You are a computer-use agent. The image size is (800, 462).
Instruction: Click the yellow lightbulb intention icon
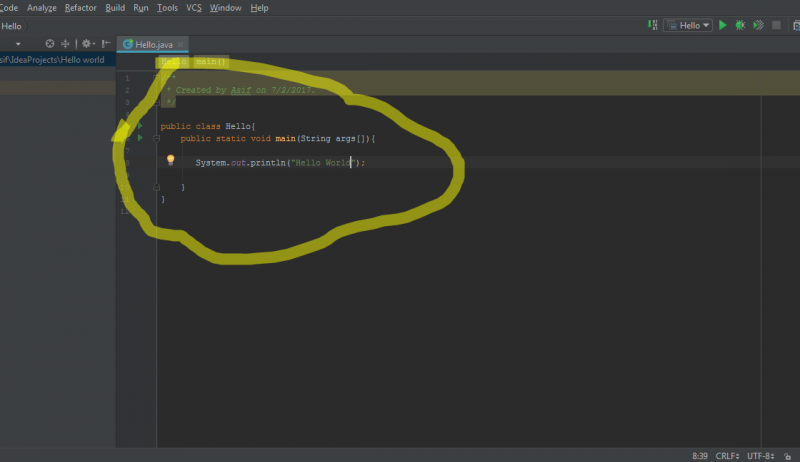(x=170, y=160)
